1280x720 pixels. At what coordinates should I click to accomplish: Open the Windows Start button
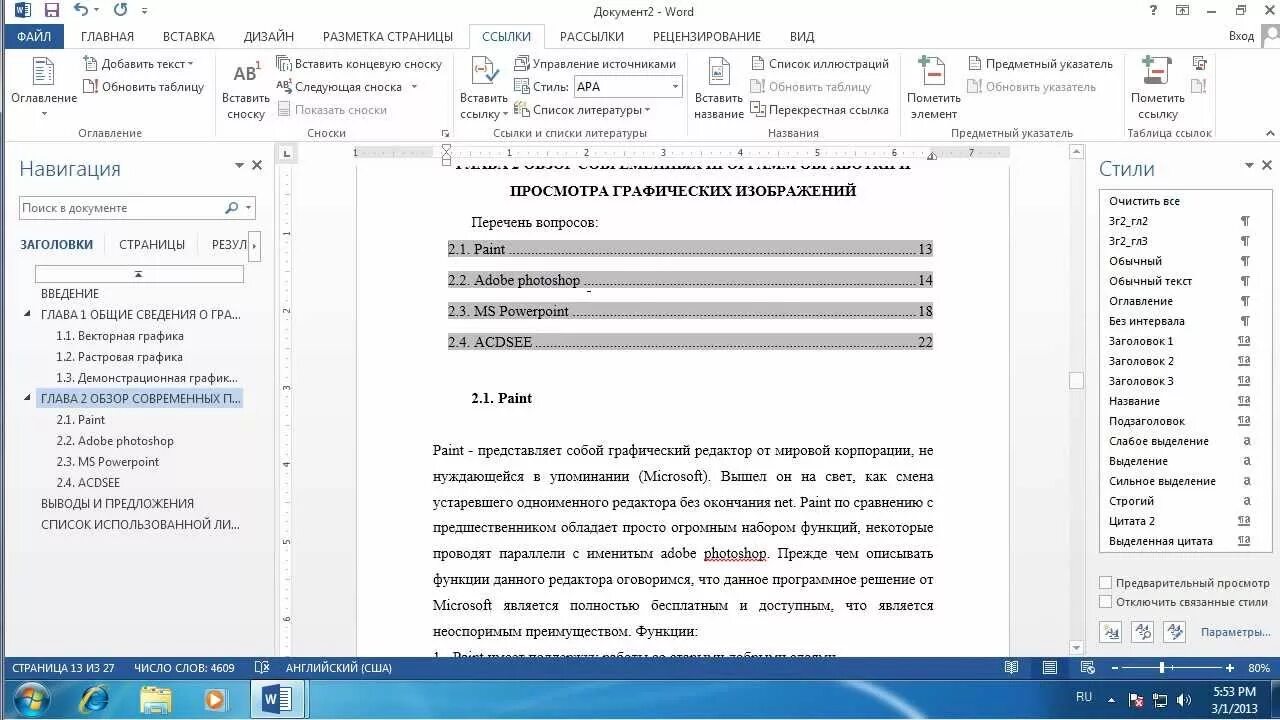pyautogui.click(x=32, y=698)
